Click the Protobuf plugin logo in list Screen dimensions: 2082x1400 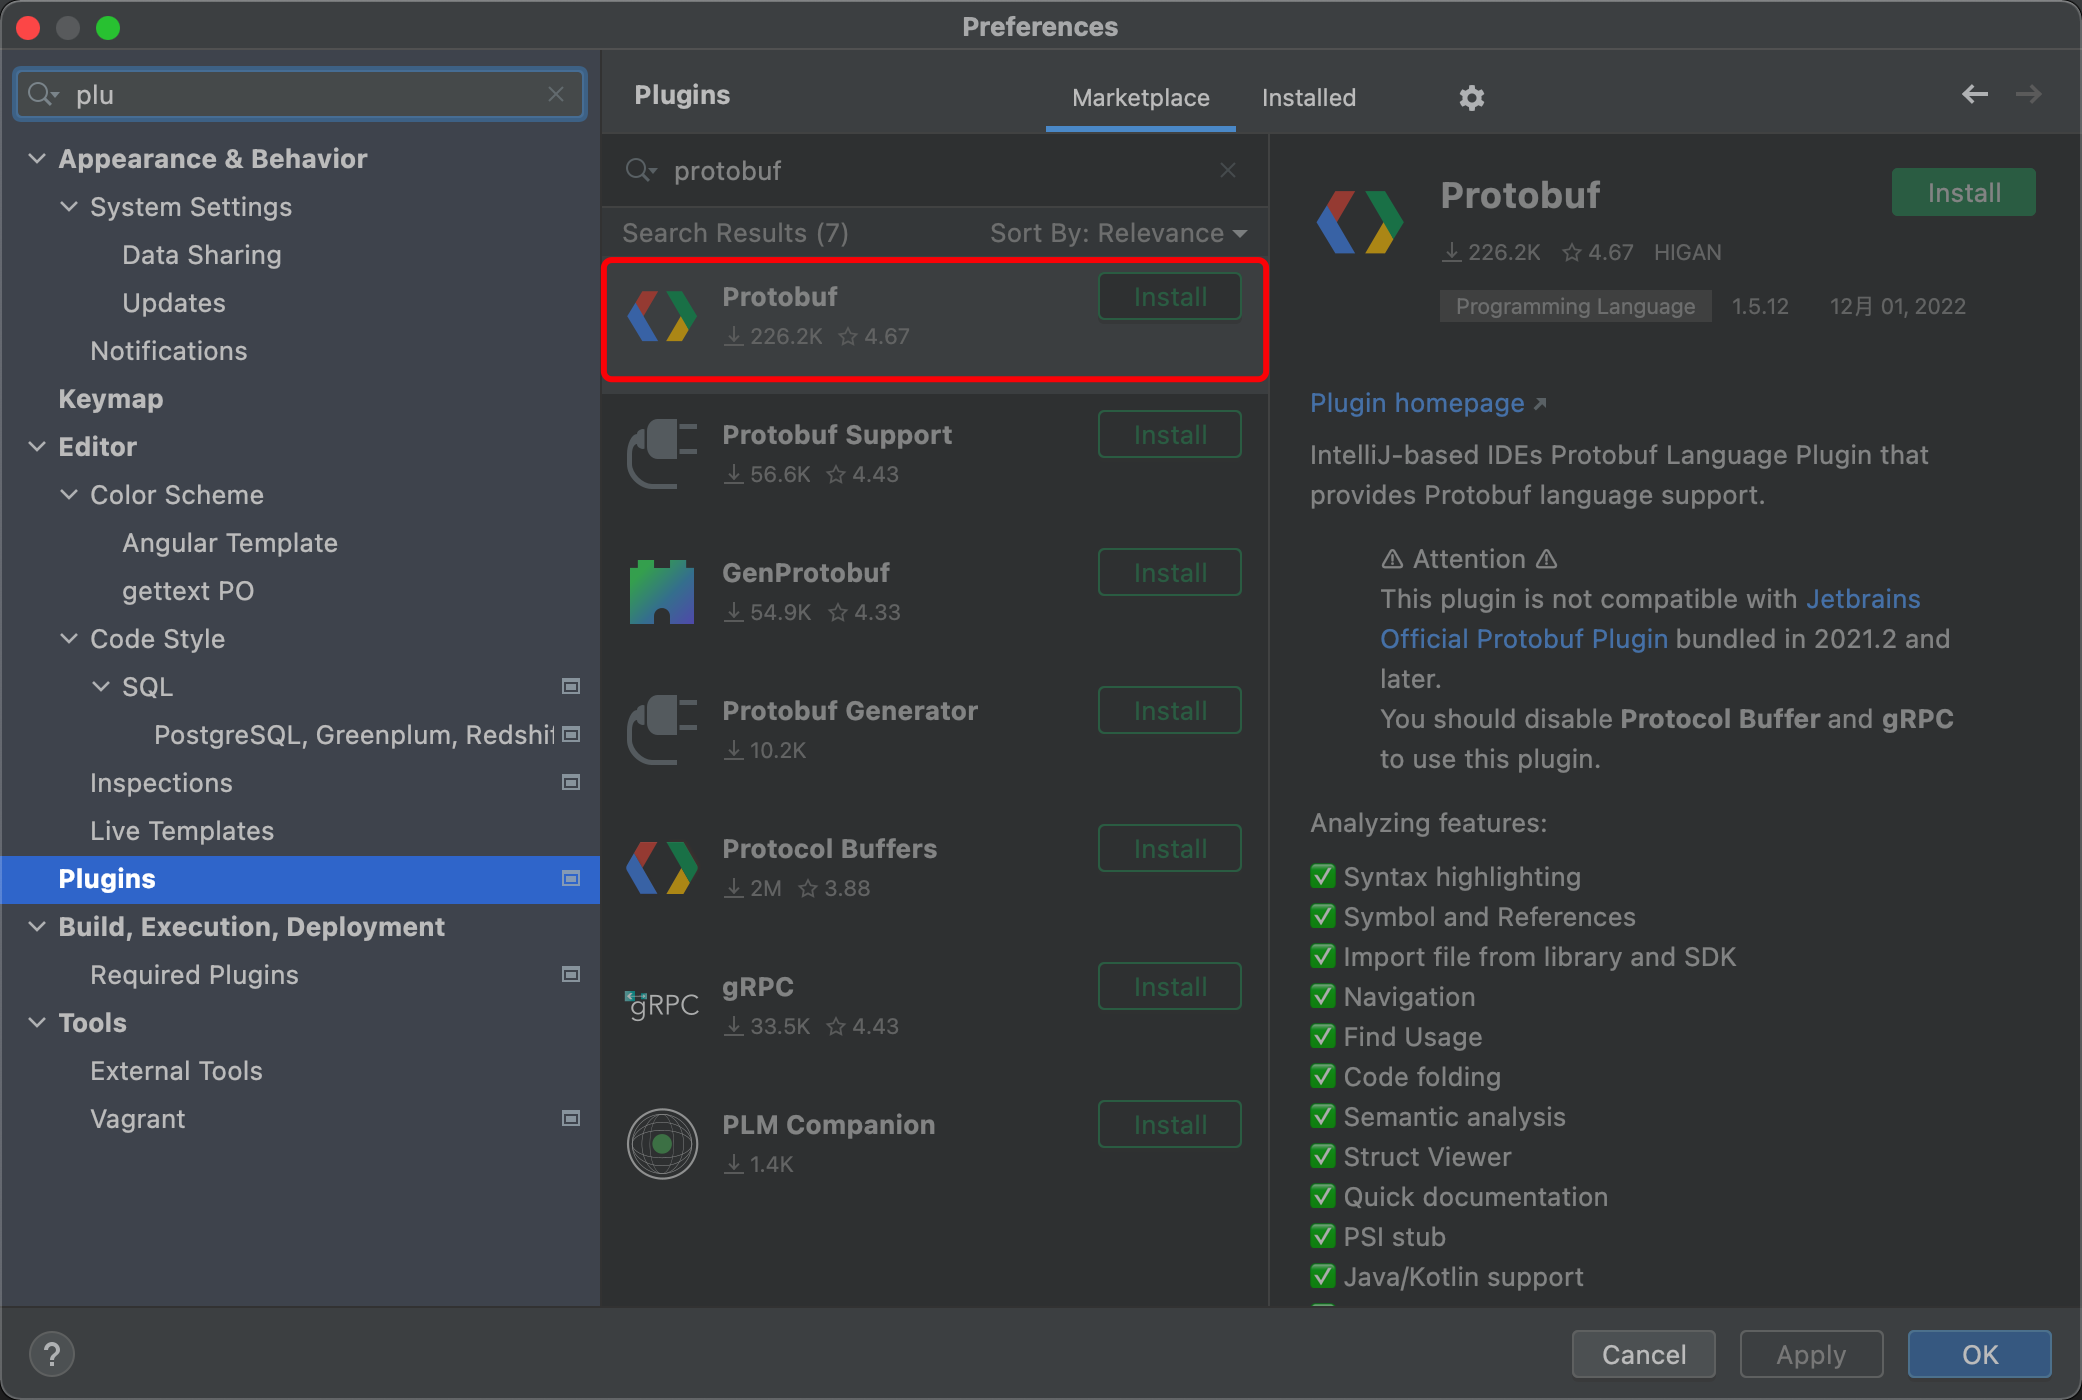tap(661, 316)
